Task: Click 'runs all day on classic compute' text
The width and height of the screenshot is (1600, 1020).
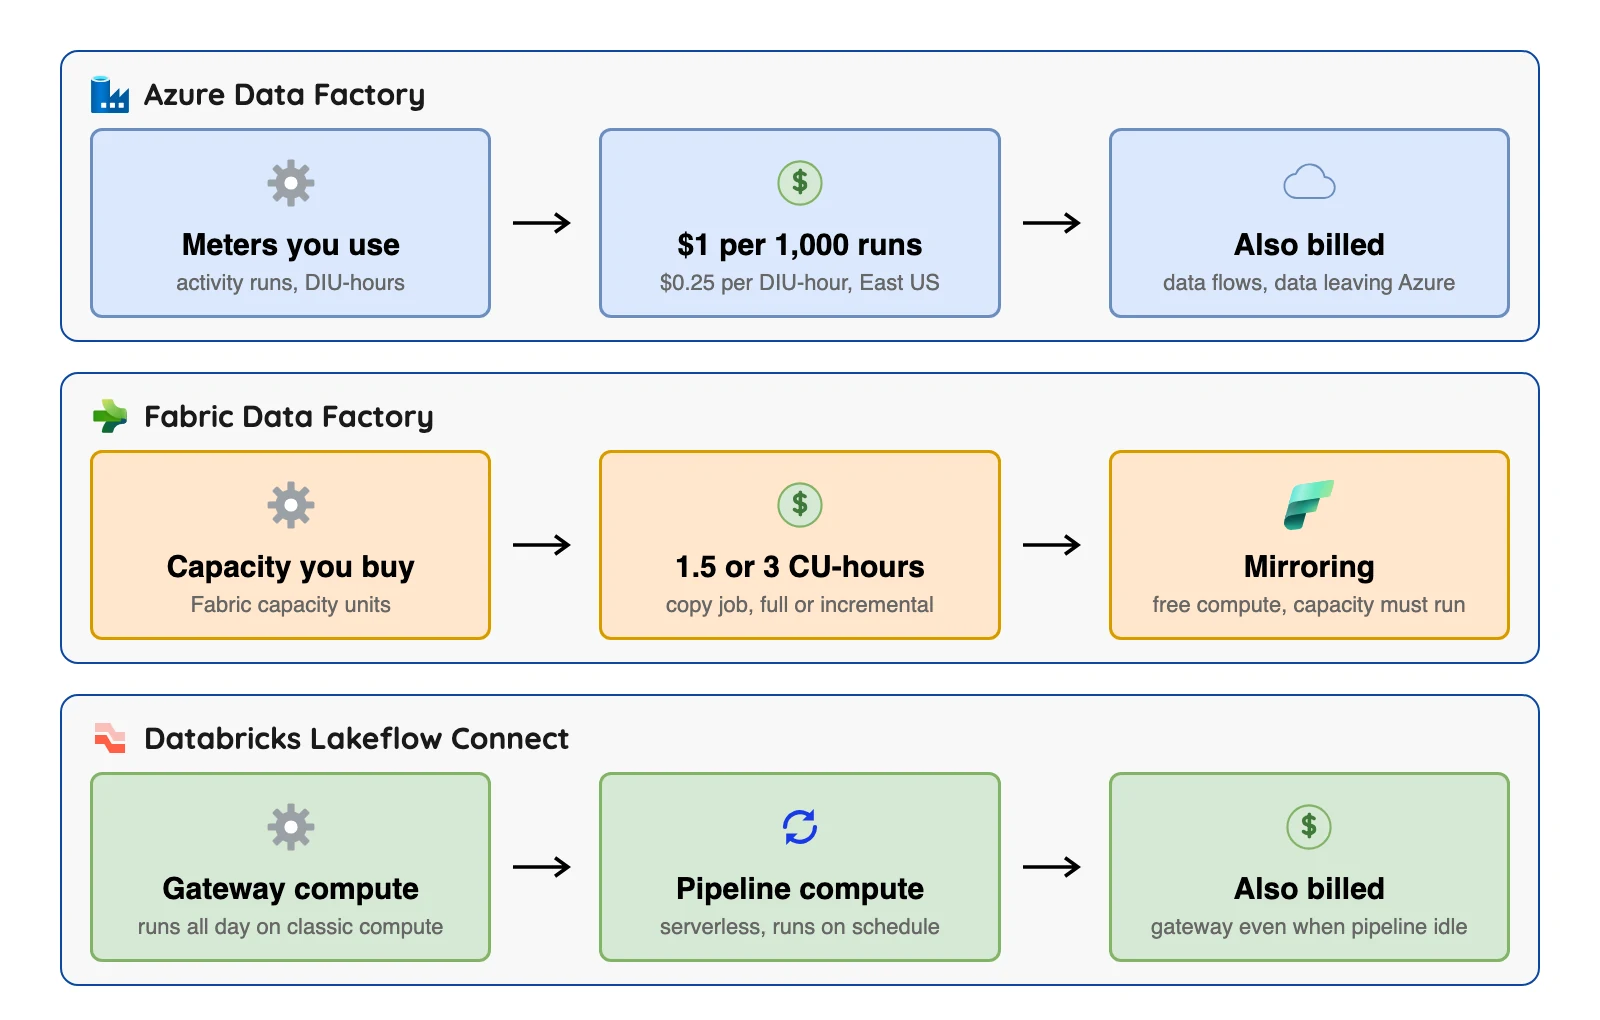Action: [291, 927]
